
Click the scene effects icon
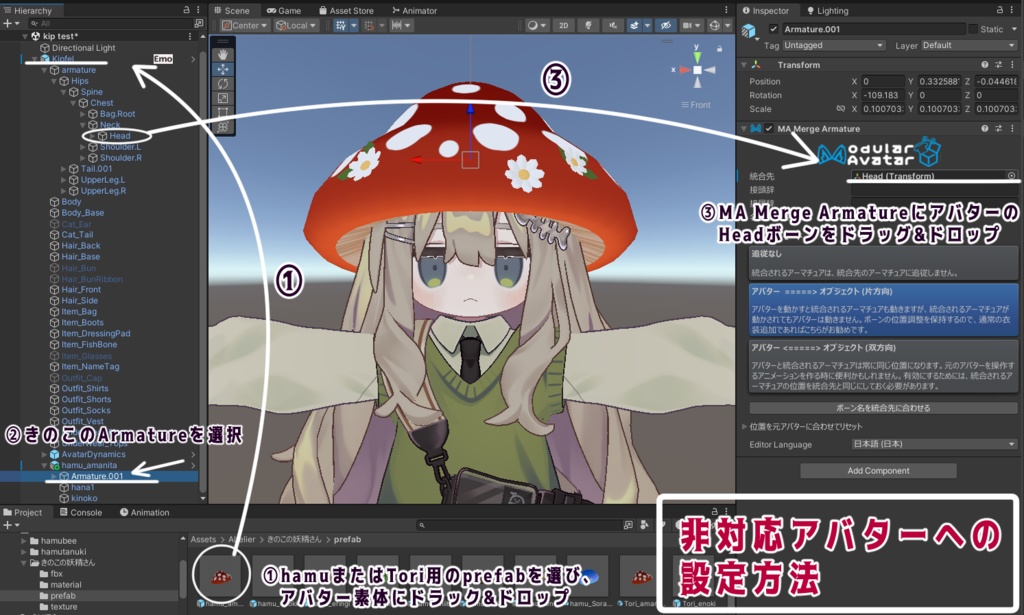(634, 25)
